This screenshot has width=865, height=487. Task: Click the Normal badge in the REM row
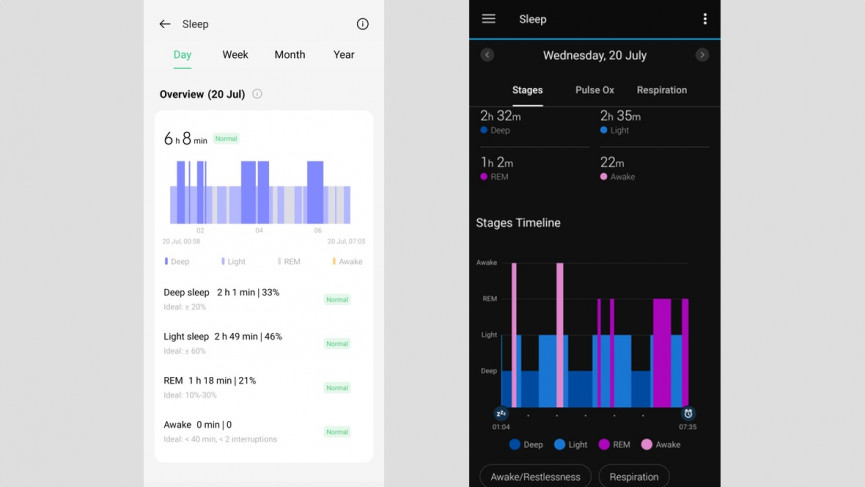click(x=337, y=388)
